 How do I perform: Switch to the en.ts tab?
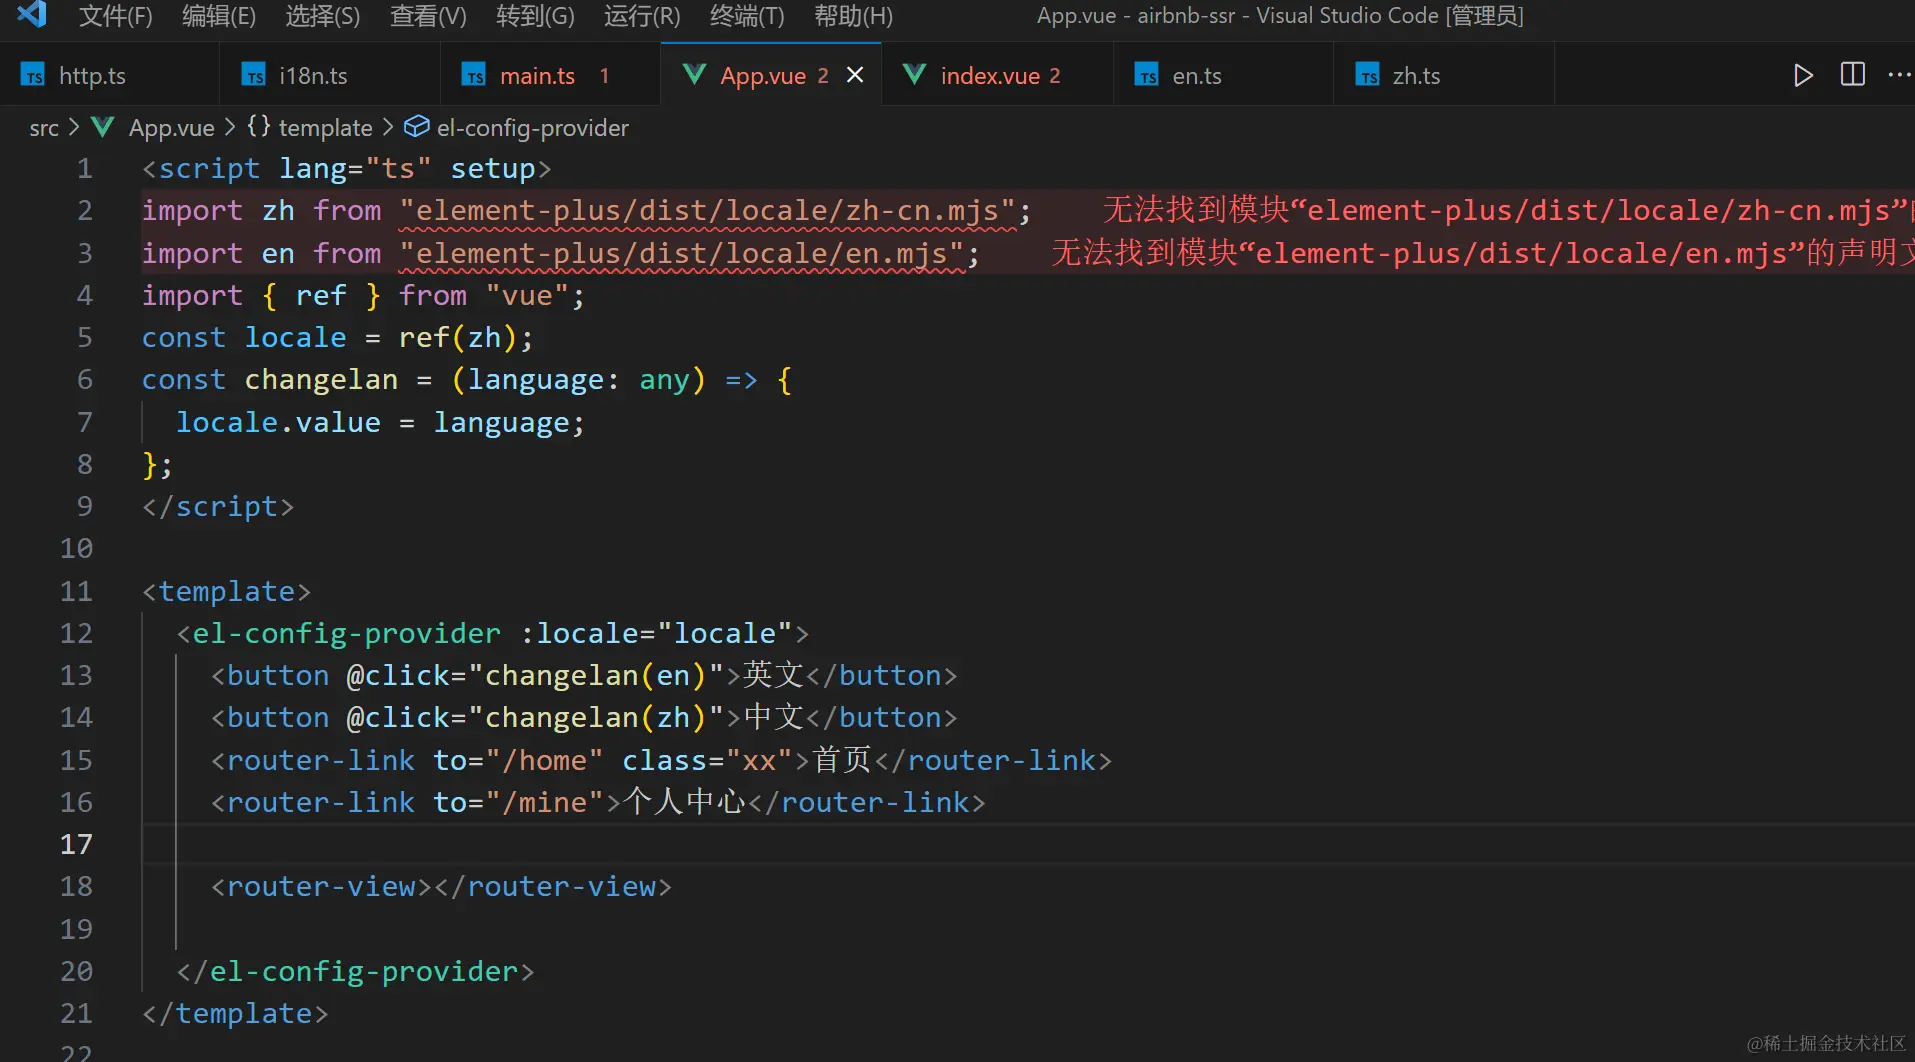[x=1197, y=74]
